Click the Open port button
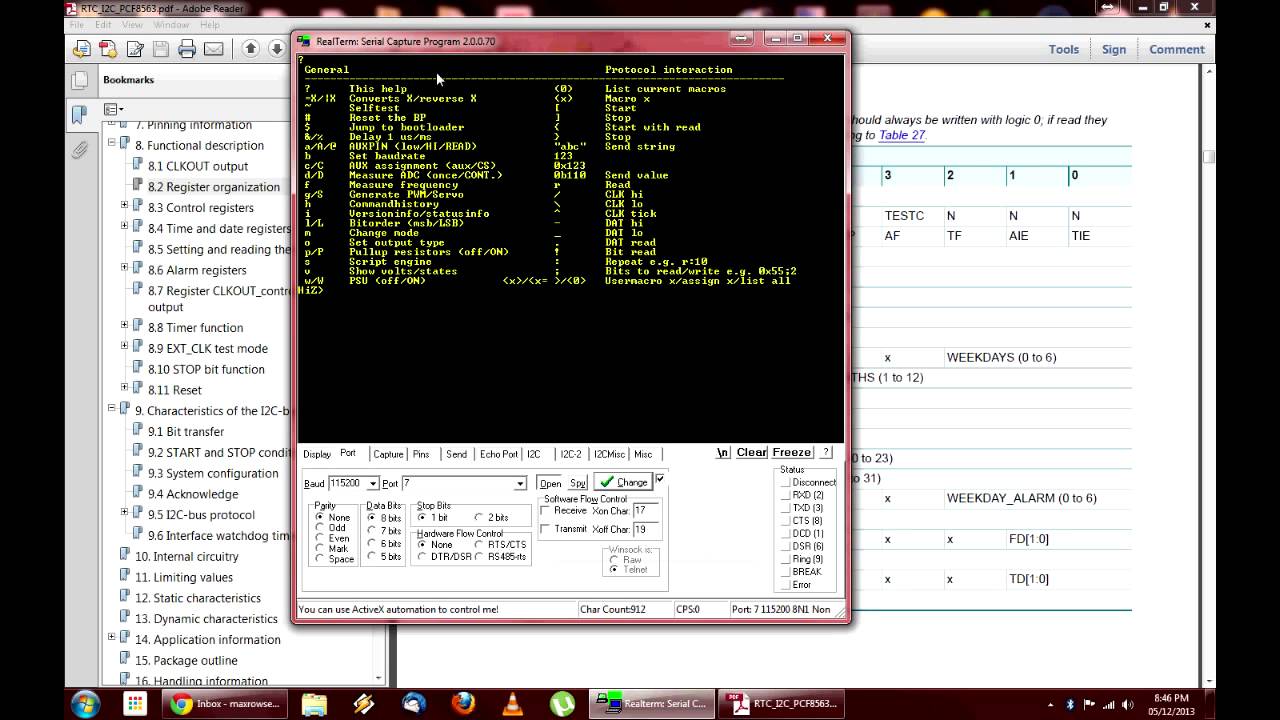This screenshot has width=1280, height=720. tap(550, 483)
